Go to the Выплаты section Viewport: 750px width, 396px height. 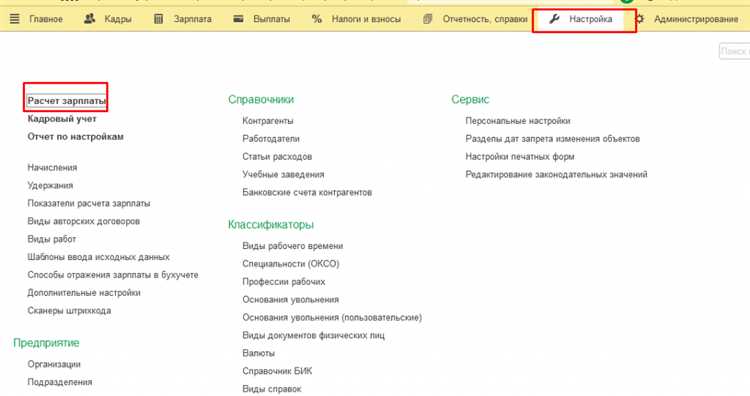pyautogui.click(x=272, y=19)
